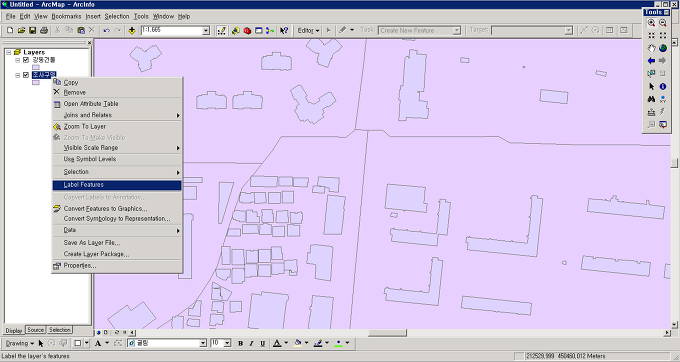Switch to the Source tab

coord(36,330)
